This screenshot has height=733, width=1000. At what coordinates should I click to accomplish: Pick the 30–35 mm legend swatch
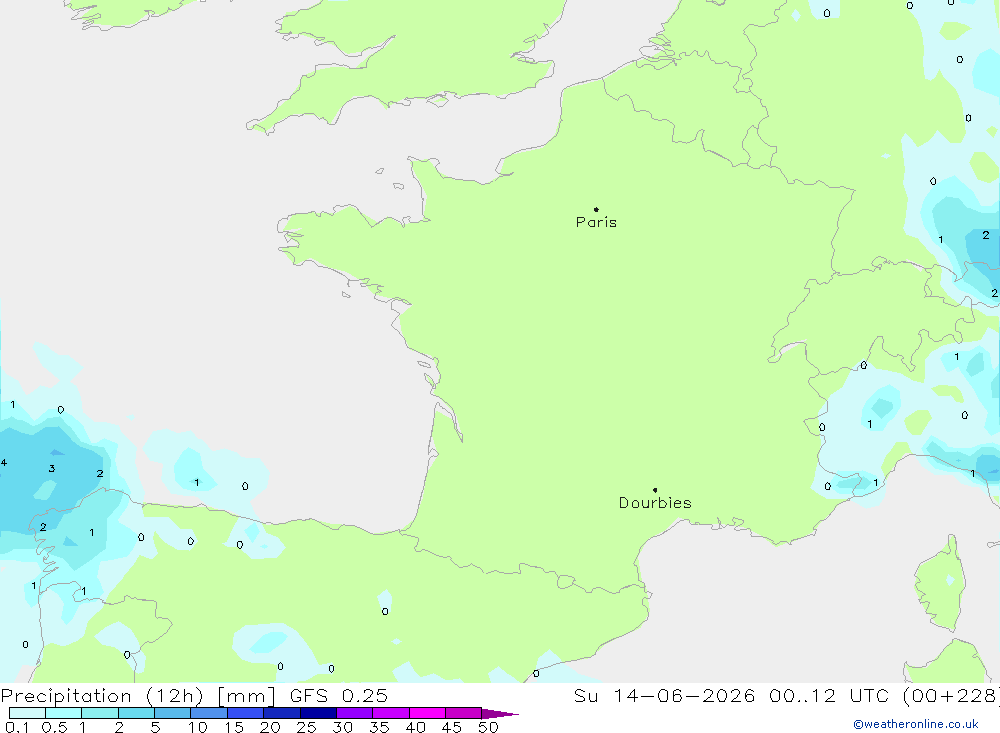pyautogui.click(x=355, y=713)
